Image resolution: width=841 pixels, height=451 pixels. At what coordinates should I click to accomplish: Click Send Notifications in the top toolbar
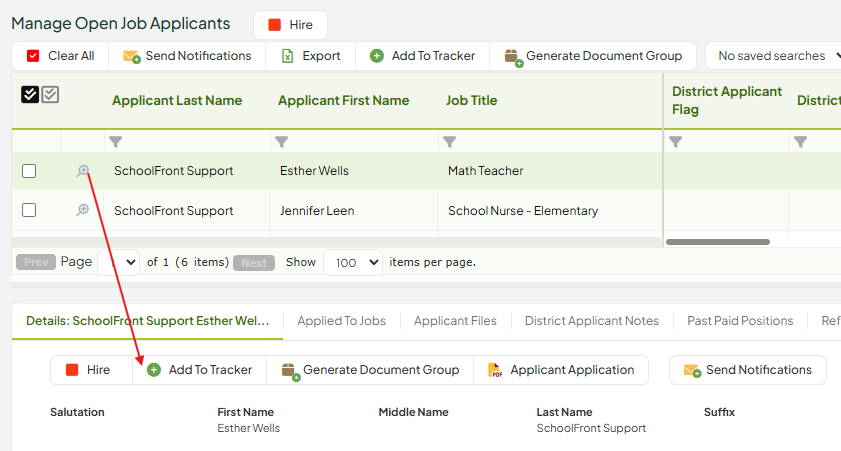(187, 56)
